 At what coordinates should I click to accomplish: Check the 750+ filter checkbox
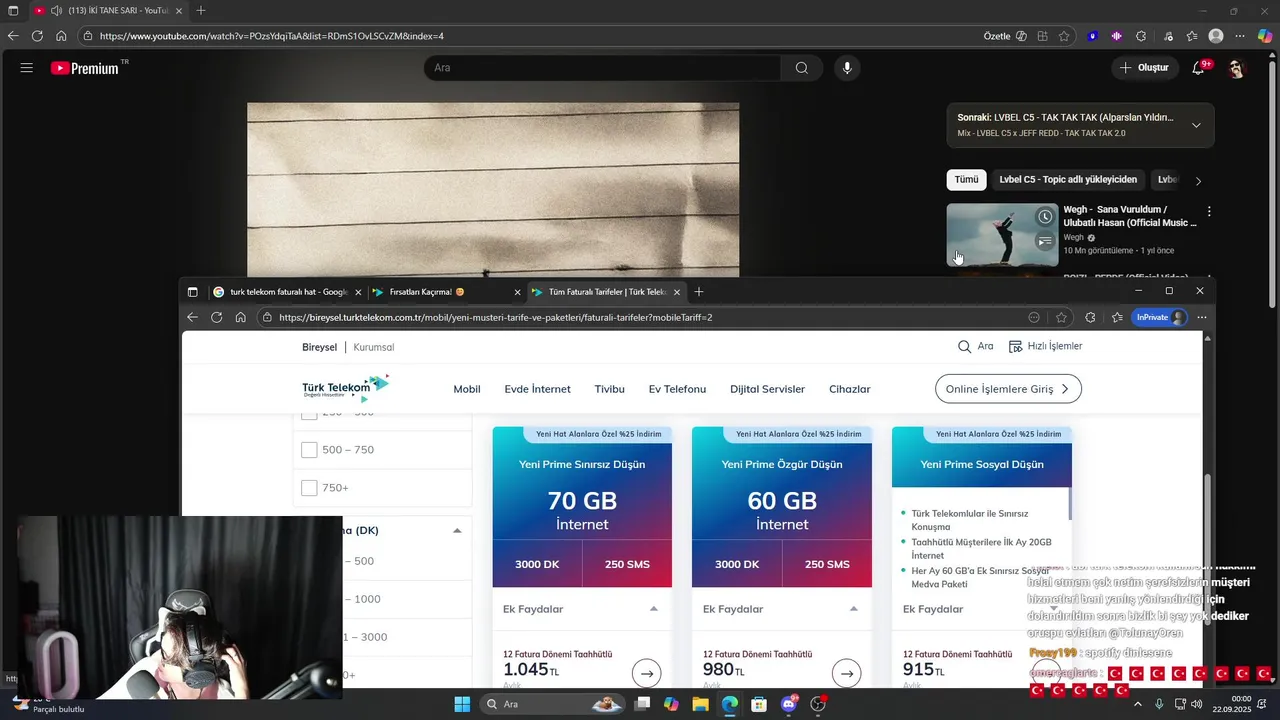(x=309, y=488)
